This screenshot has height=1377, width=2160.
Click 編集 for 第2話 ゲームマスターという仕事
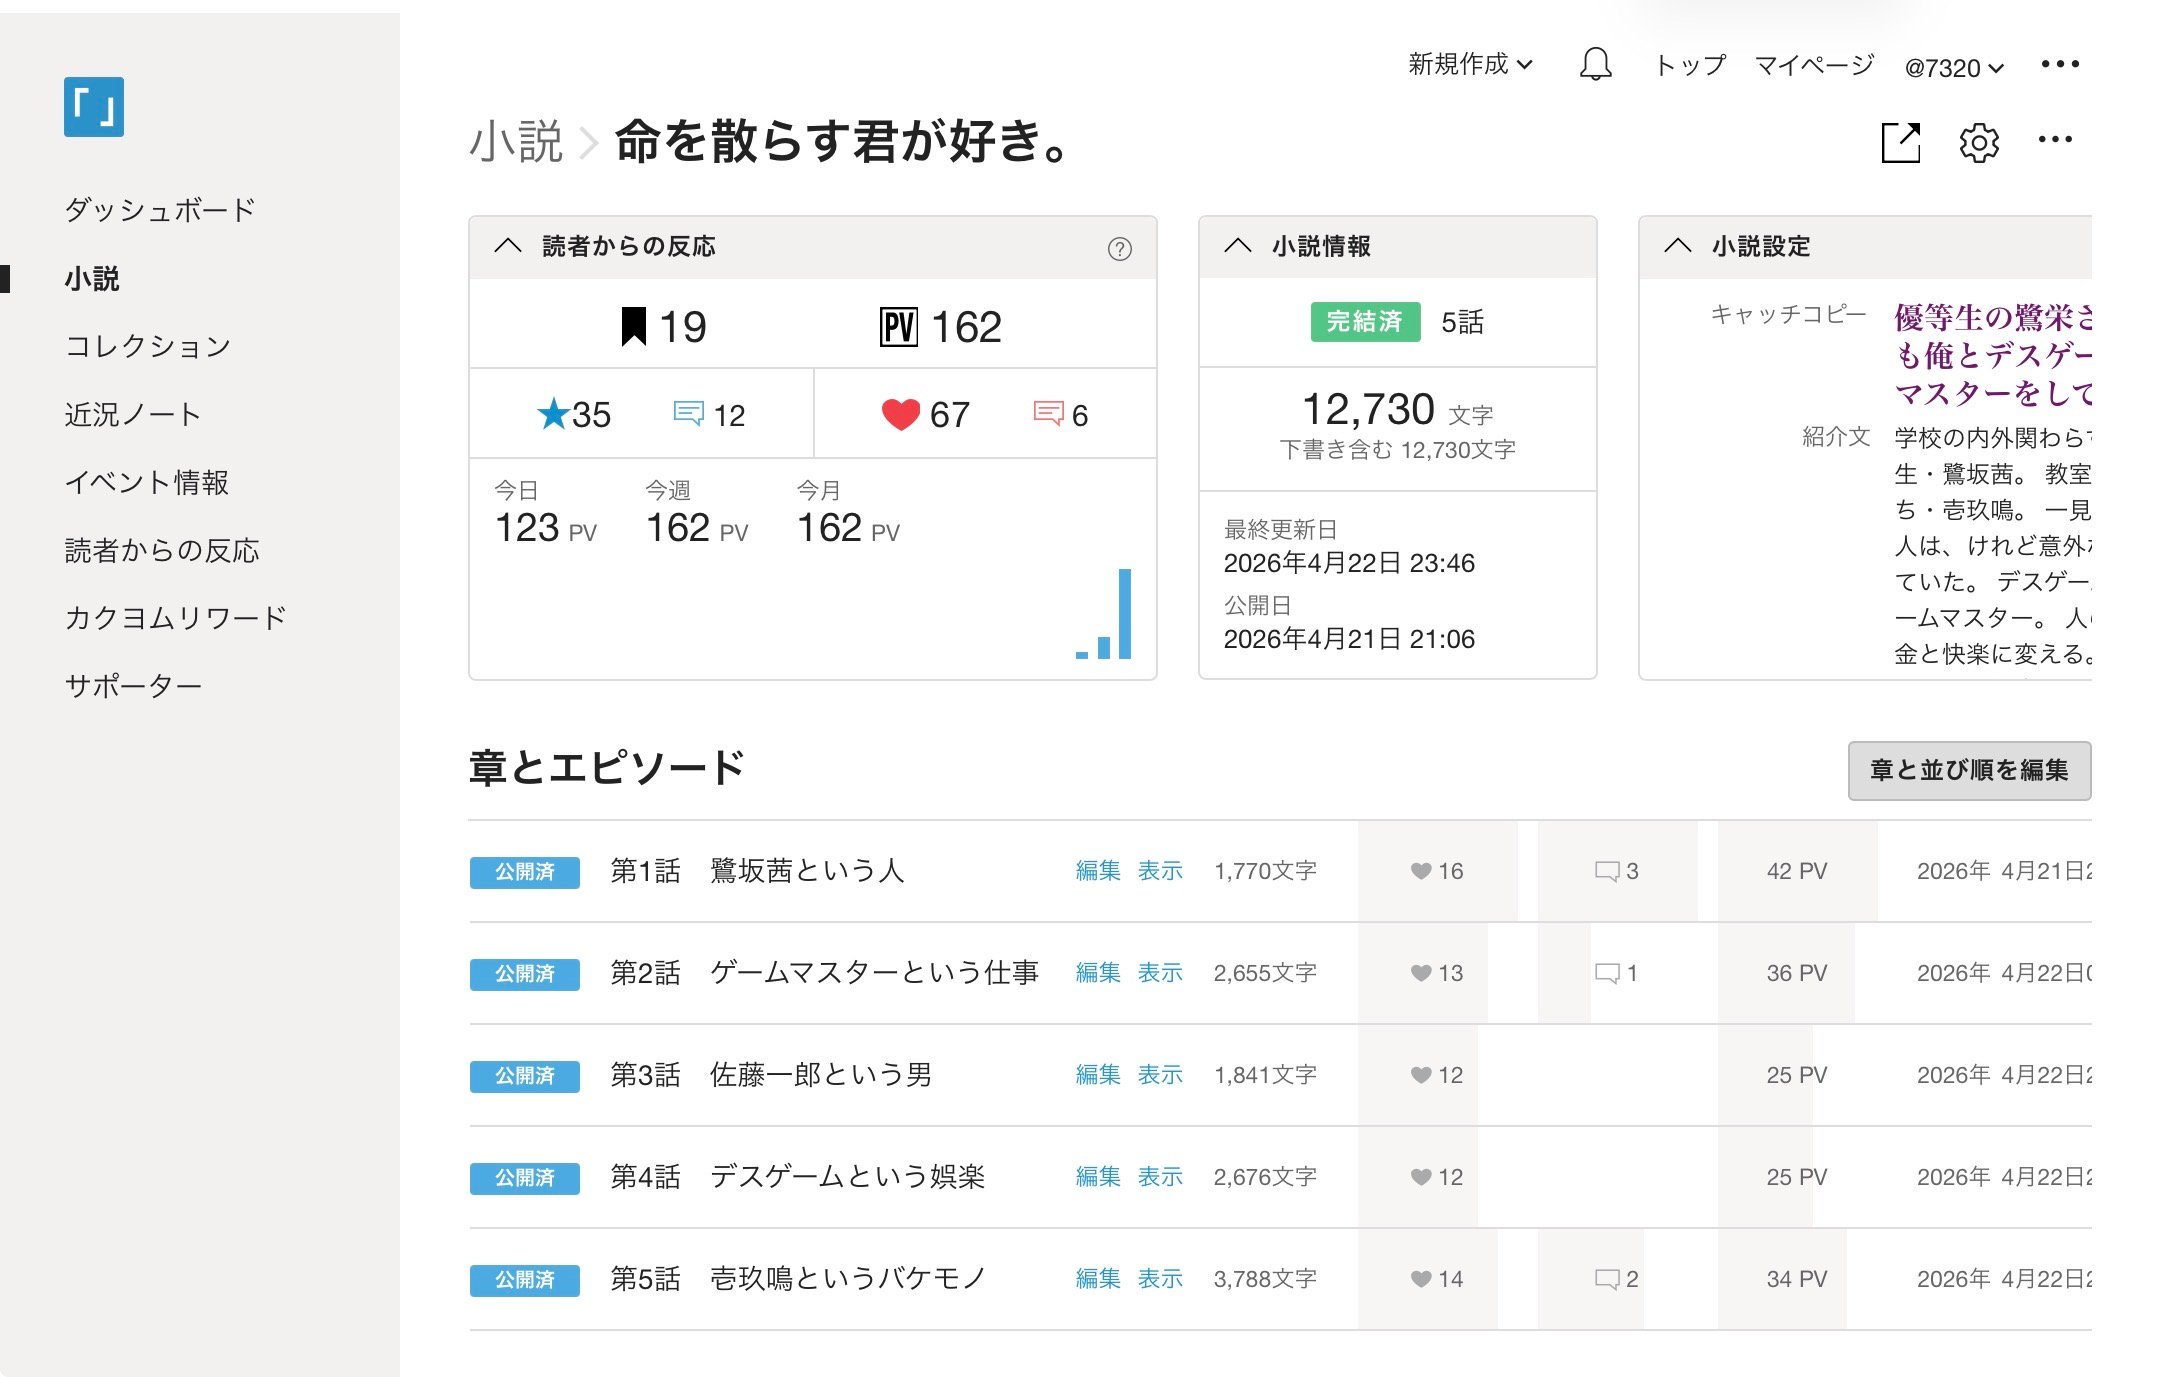pos(1098,973)
